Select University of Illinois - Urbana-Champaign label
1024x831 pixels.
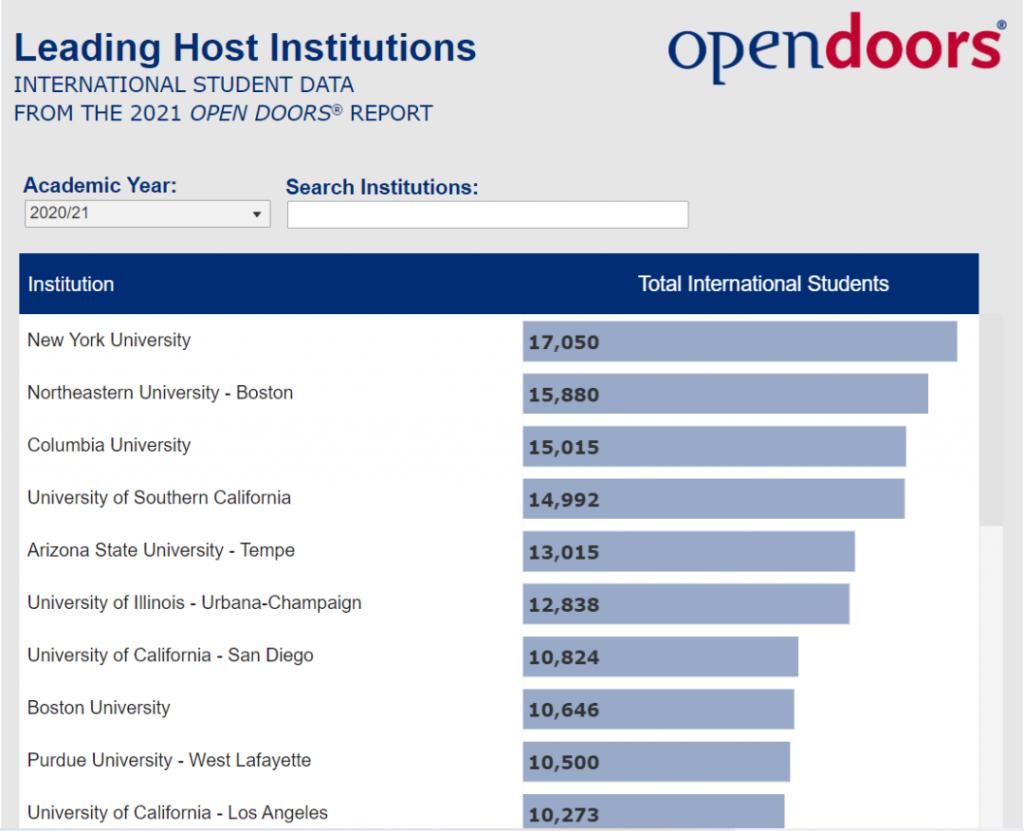[194, 602]
